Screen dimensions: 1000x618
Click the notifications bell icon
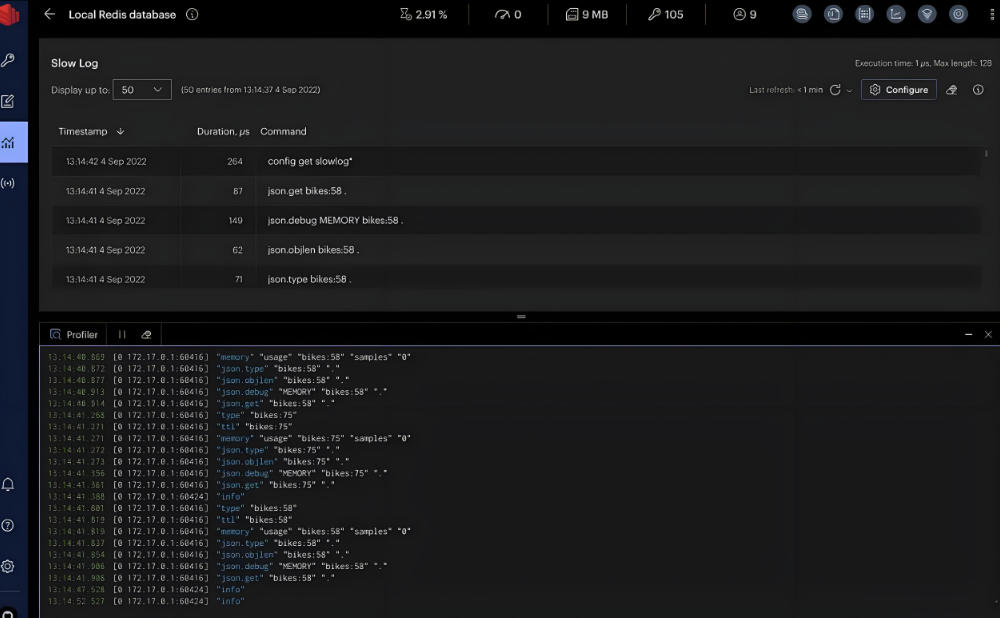(x=8, y=485)
